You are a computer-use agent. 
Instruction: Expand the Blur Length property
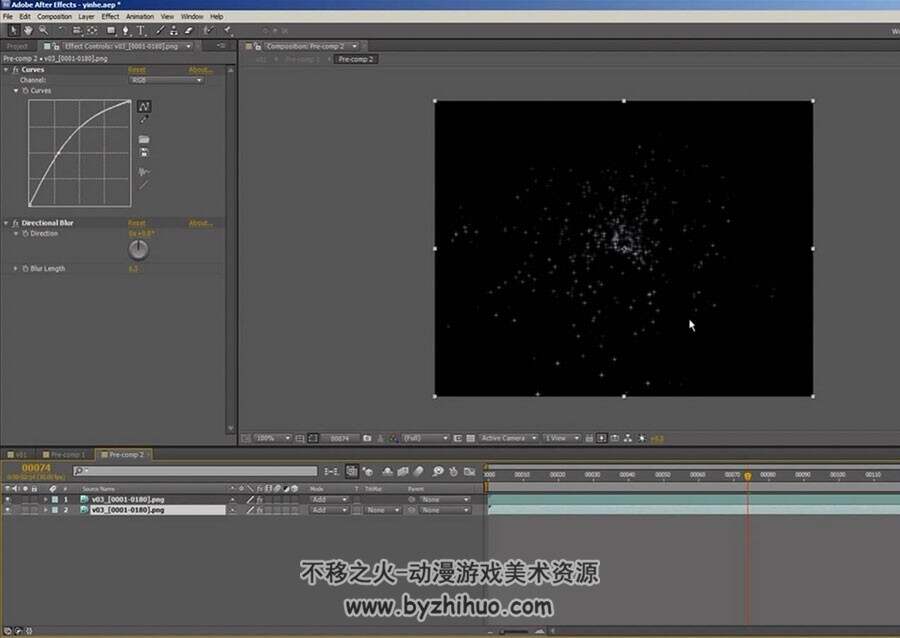(15, 269)
